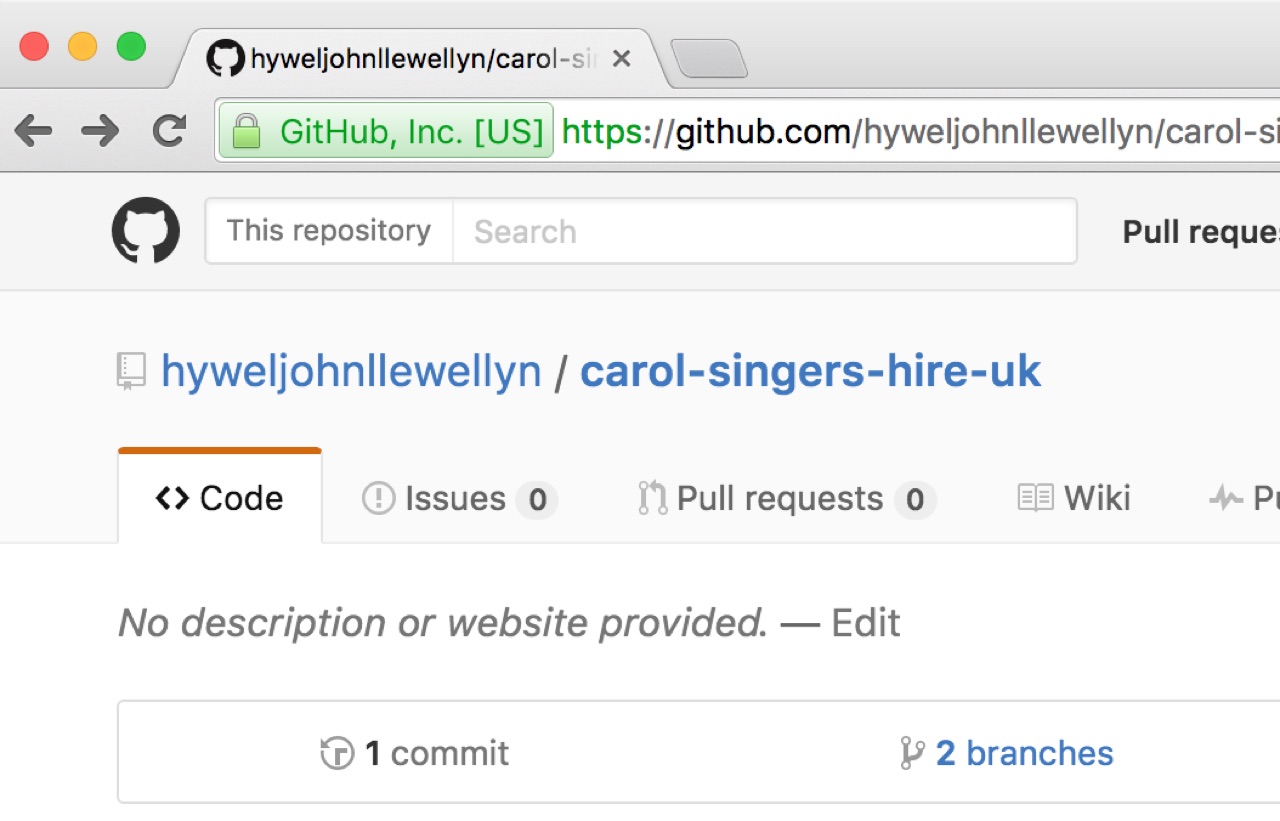The height and width of the screenshot is (821, 1280).
Task: Reload the page with the refresh icon
Action: point(169,130)
